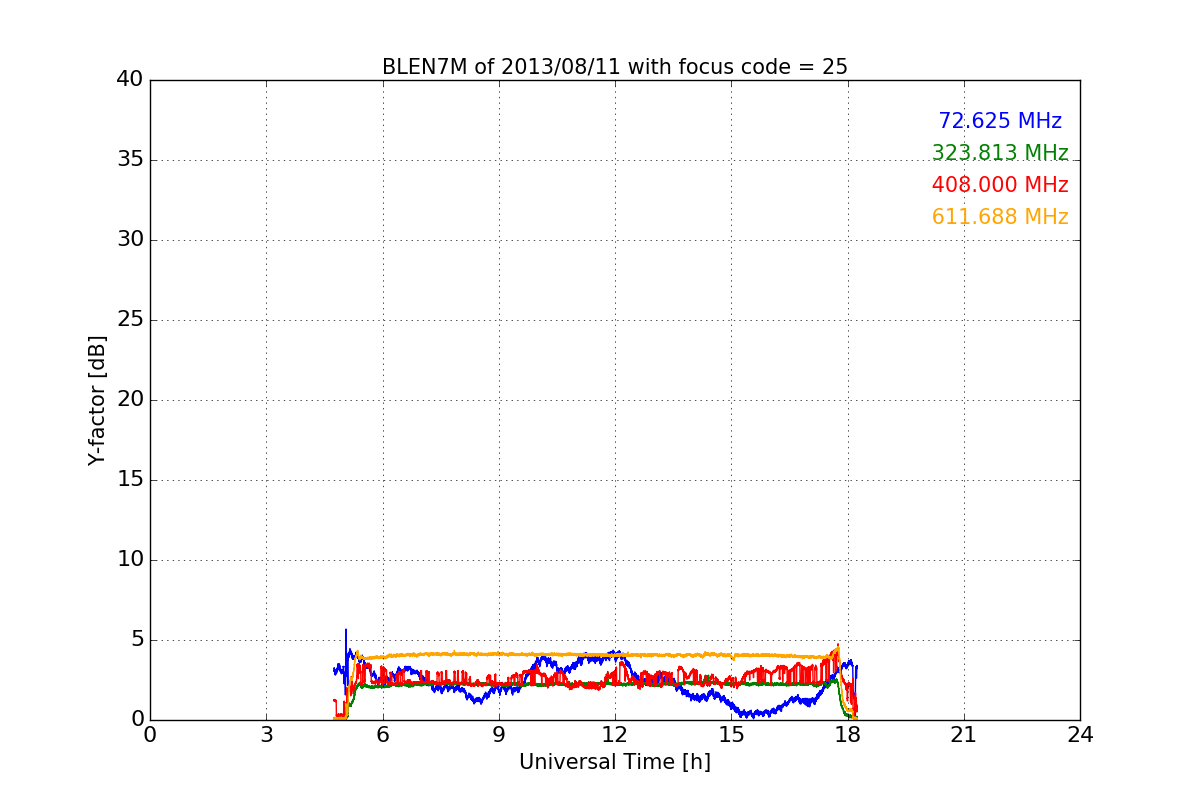
Task: Select the 72.625 MHz legend label
Action: [1000, 121]
